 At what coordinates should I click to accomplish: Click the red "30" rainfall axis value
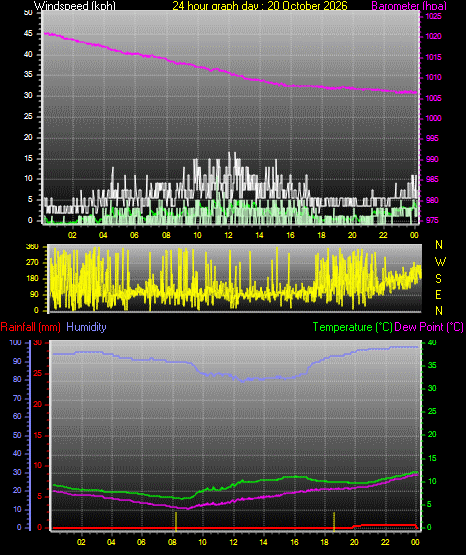(37, 342)
